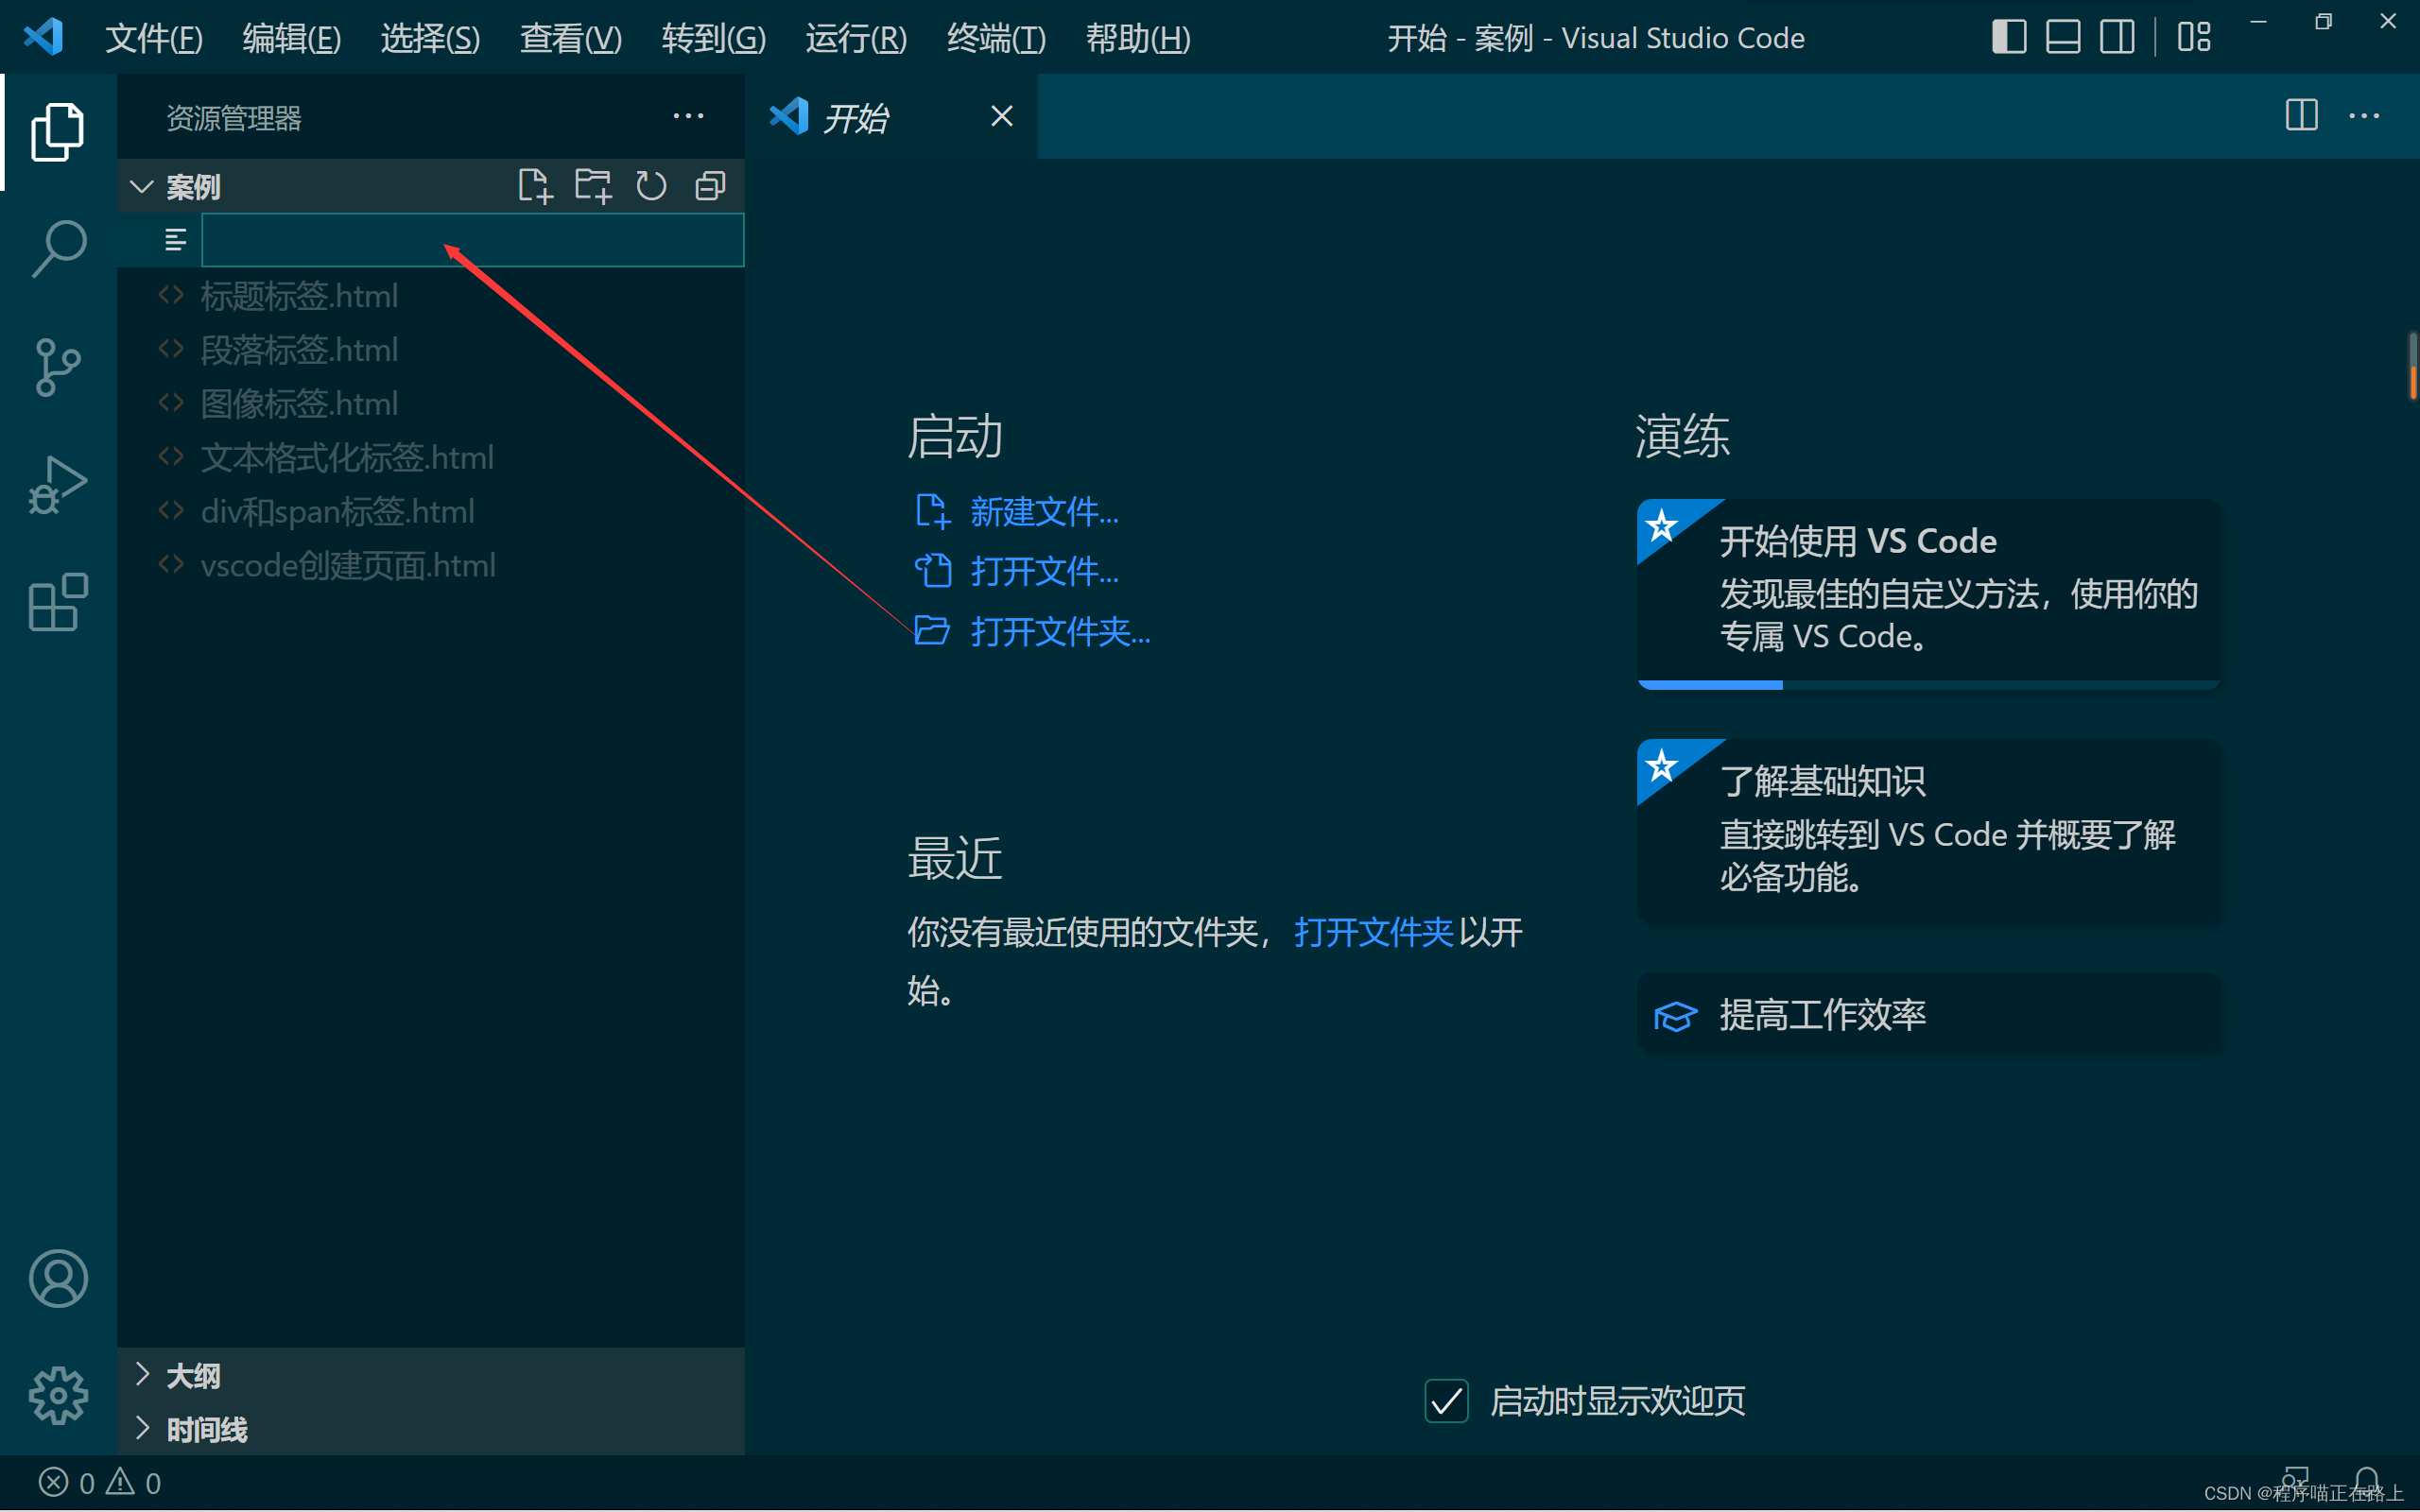
Task: Open the 编辑(E) menu
Action: click(292, 38)
